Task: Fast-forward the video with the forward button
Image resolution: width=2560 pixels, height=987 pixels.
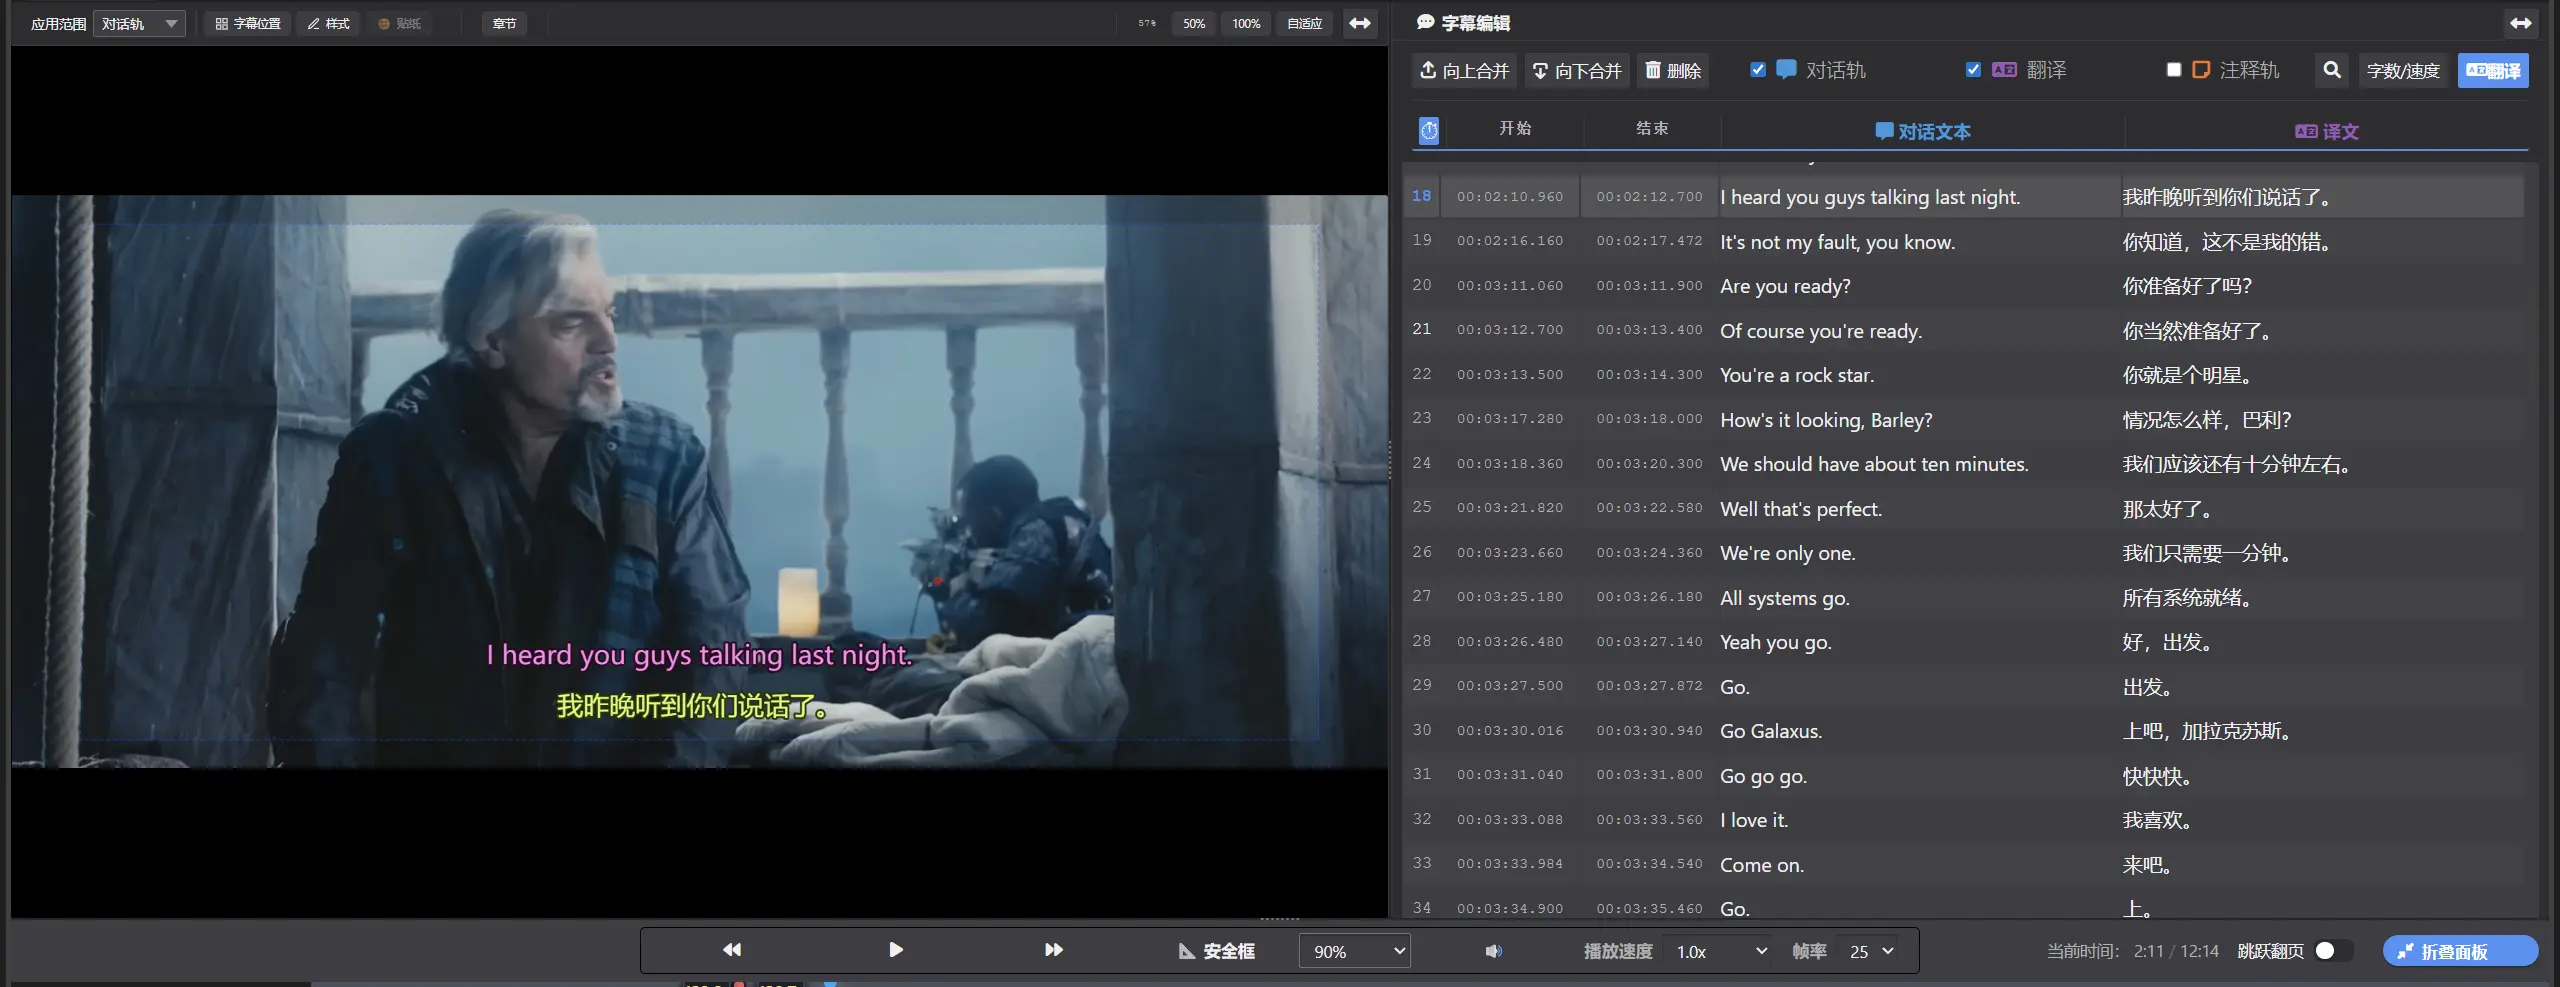Action: (1054, 950)
